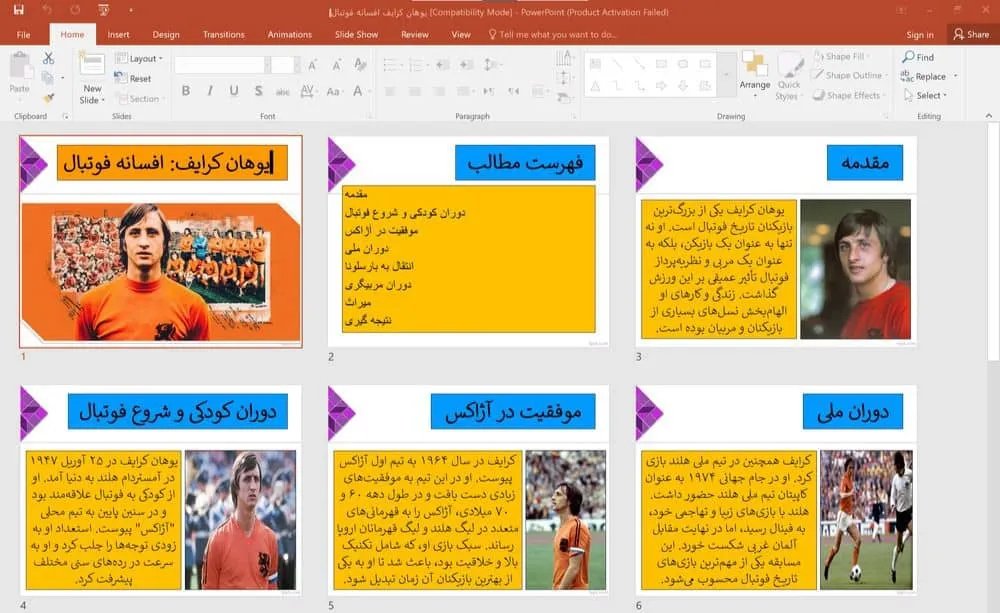Save the presentation with the floppy icon
This screenshot has width=1000, height=613.
[18, 10]
